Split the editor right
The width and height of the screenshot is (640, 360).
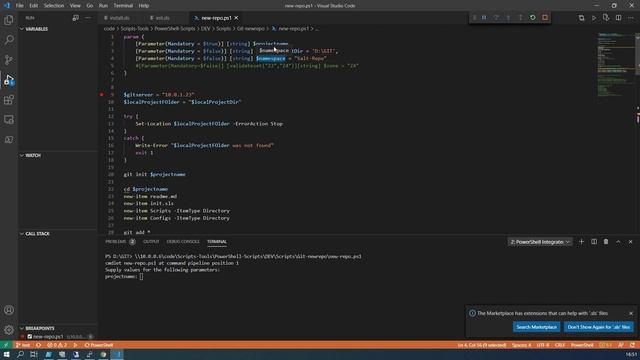618,18
